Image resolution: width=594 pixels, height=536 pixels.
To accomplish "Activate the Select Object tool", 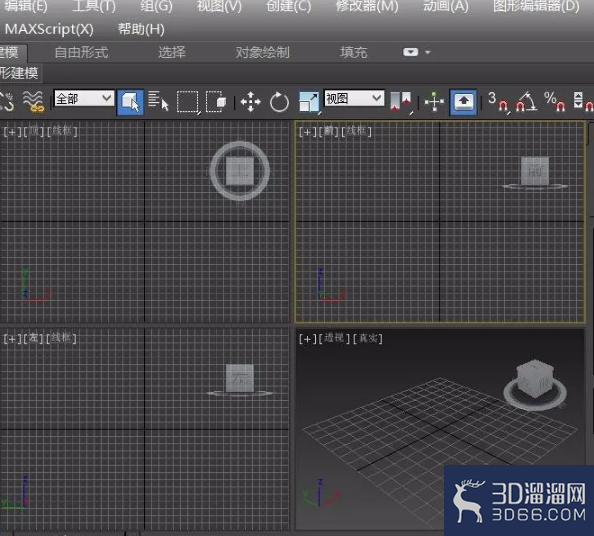I will coord(130,102).
